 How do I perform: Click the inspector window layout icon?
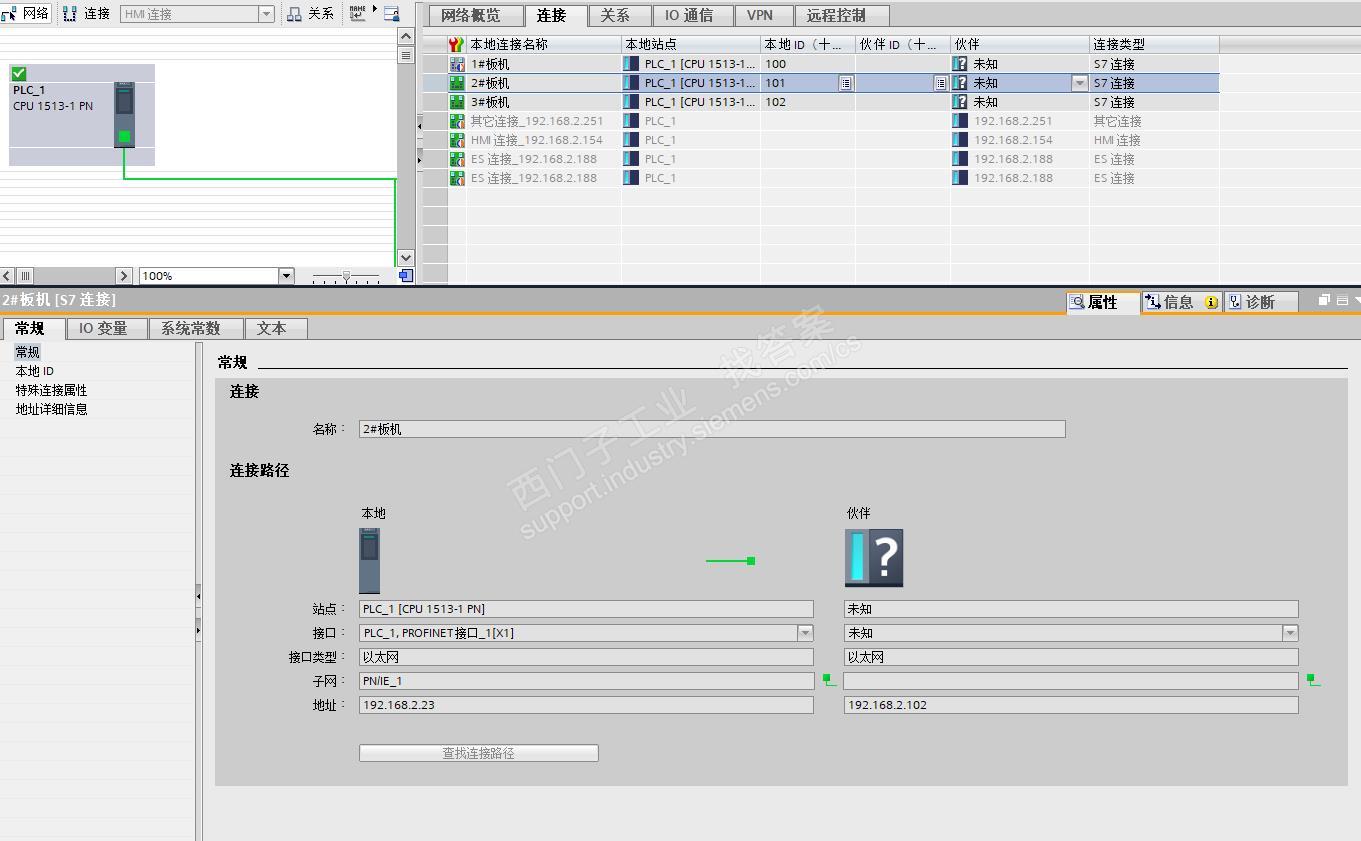point(1342,300)
